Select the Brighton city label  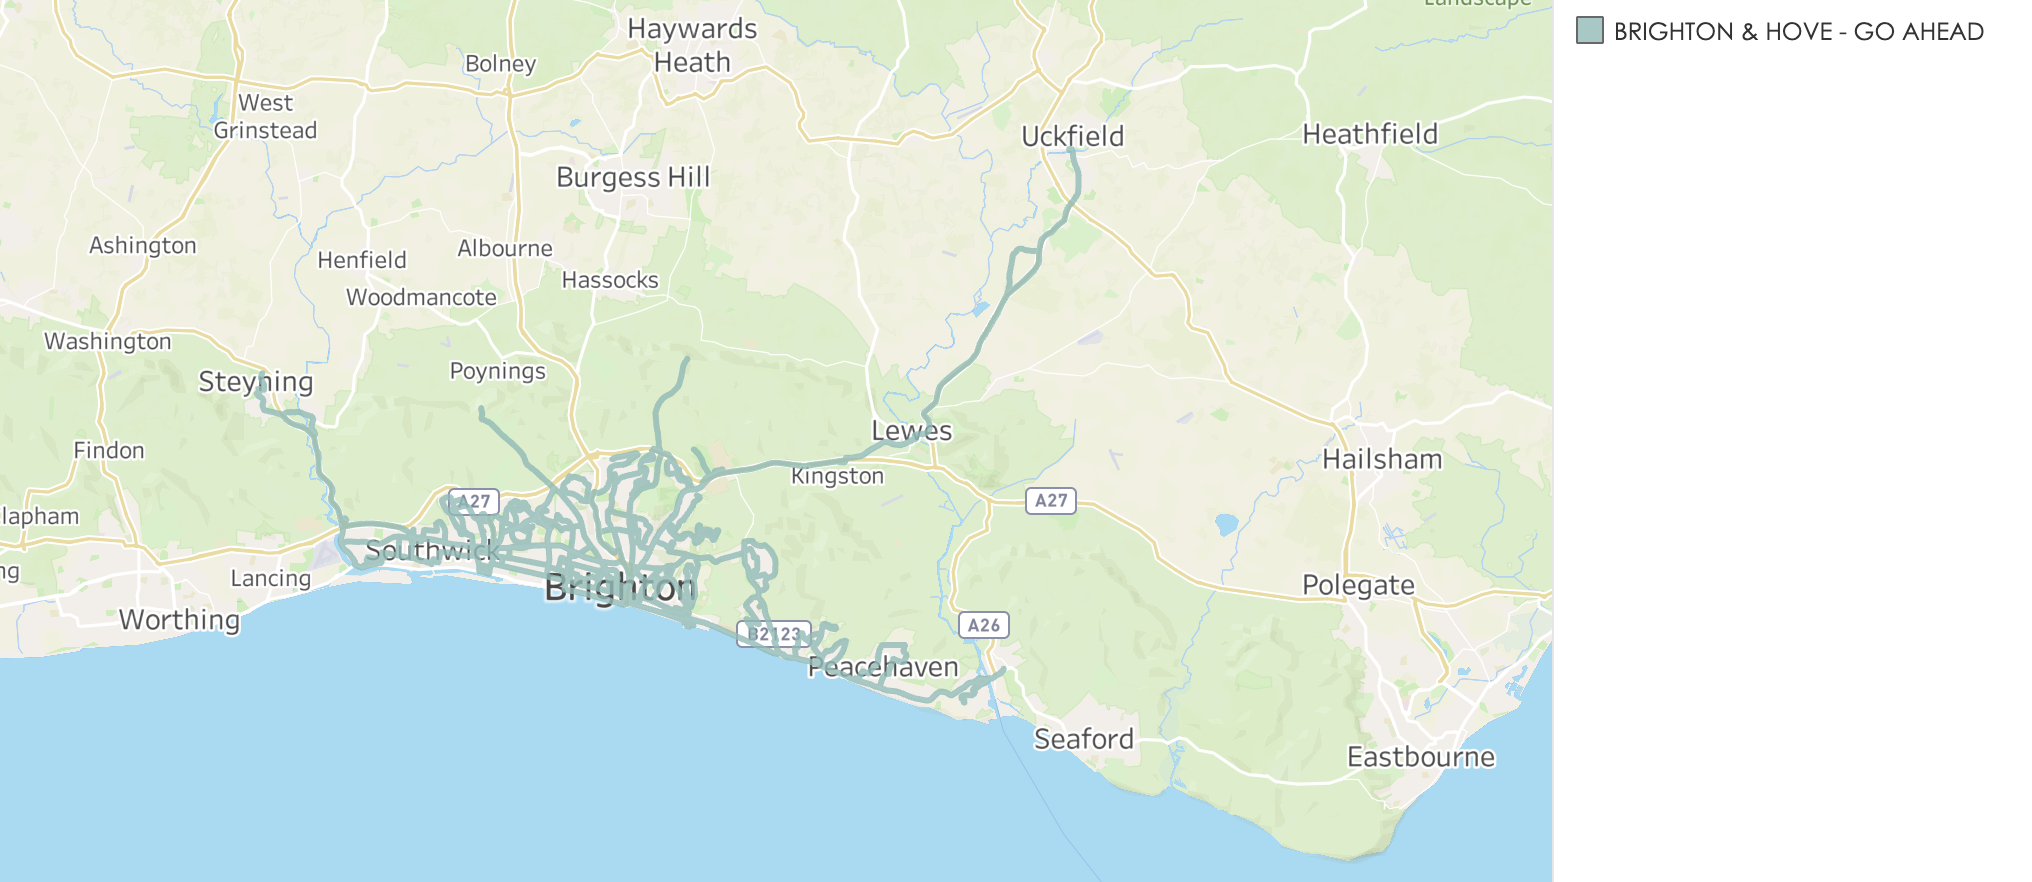tap(620, 588)
